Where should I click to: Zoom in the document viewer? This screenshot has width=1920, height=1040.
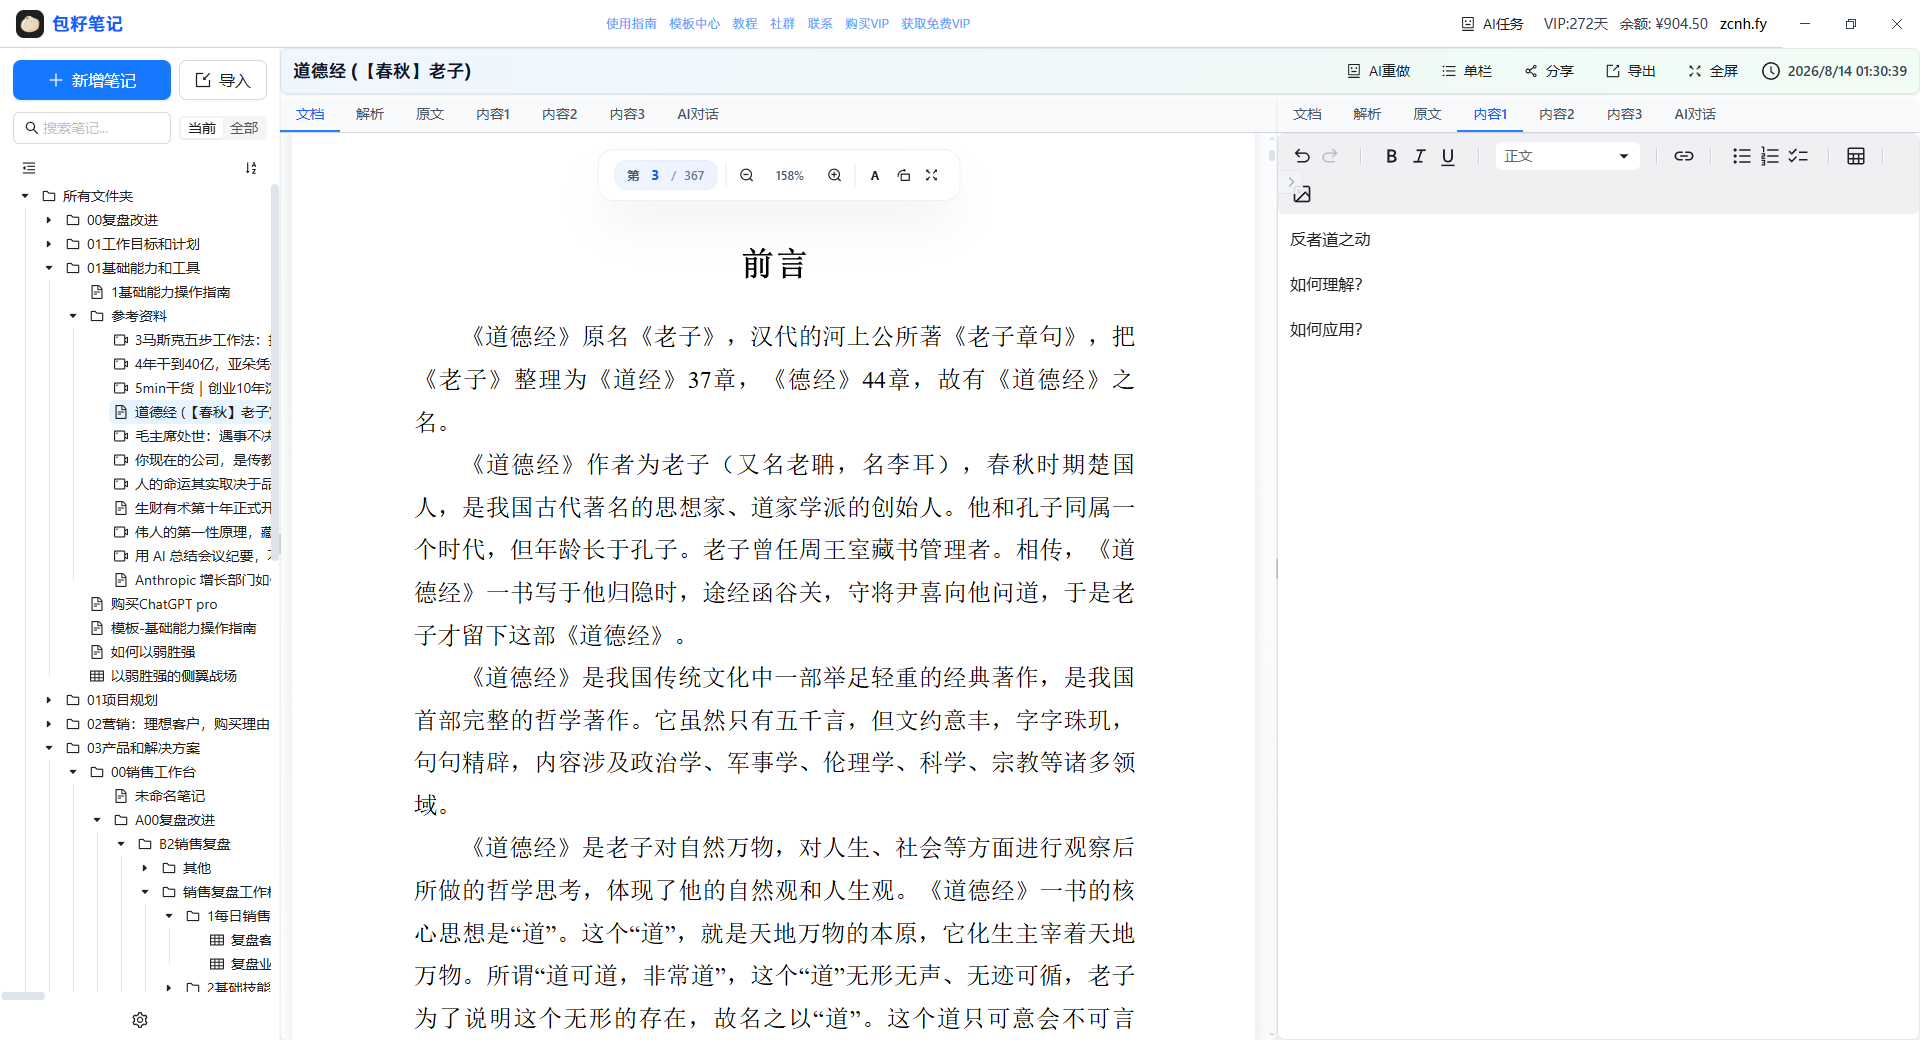click(x=834, y=175)
